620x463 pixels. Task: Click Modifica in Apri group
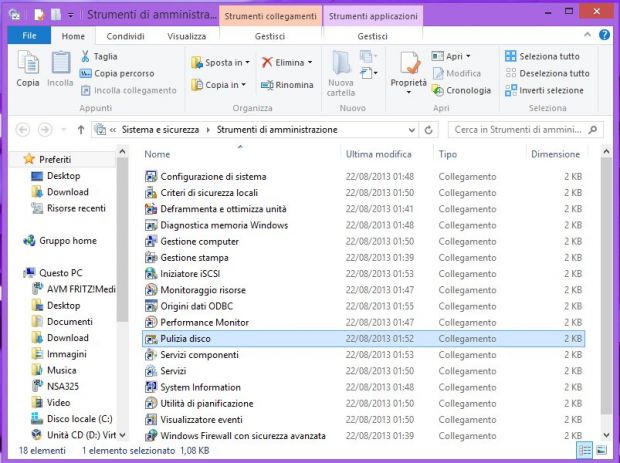pyautogui.click(x=457, y=74)
